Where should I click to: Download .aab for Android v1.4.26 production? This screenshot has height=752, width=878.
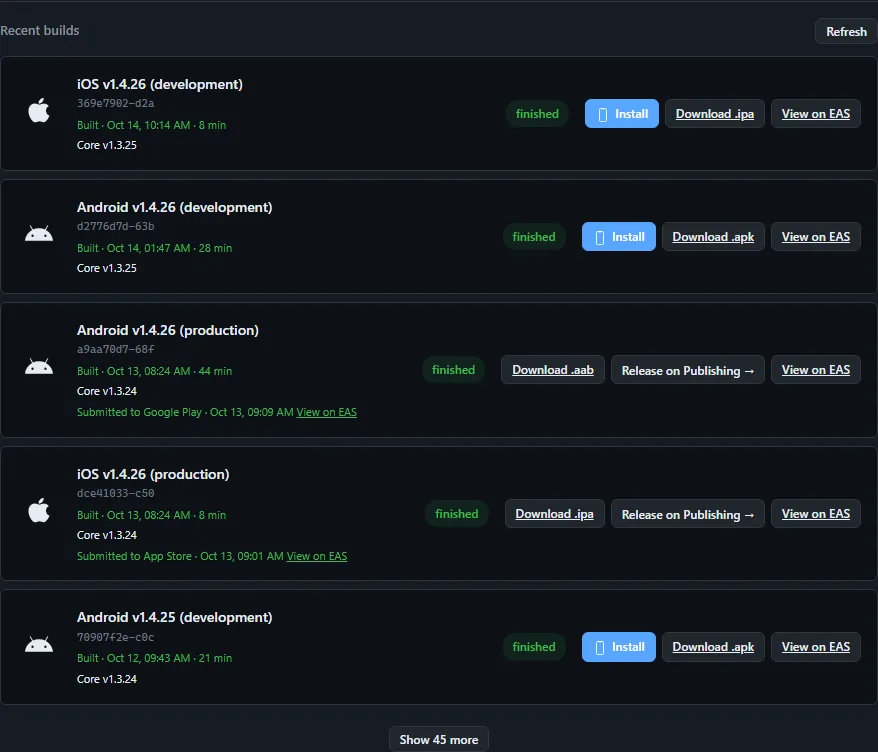(553, 370)
